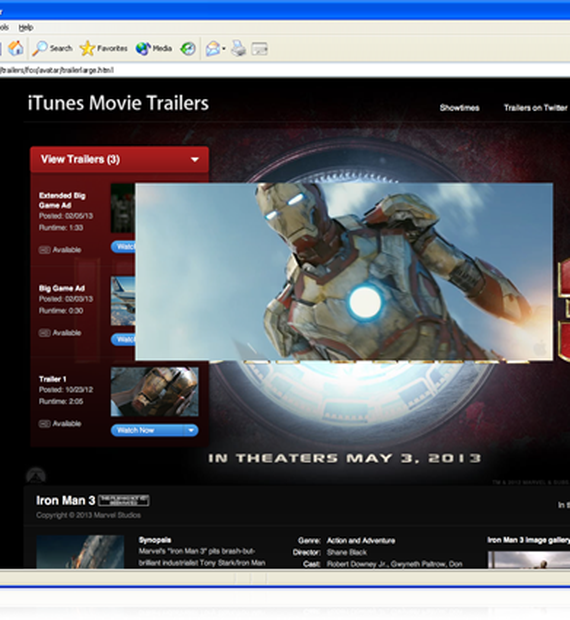This screenshot has width=570, height=620.
Task: Click the Mail envelope icon
Action: point(213,49)
